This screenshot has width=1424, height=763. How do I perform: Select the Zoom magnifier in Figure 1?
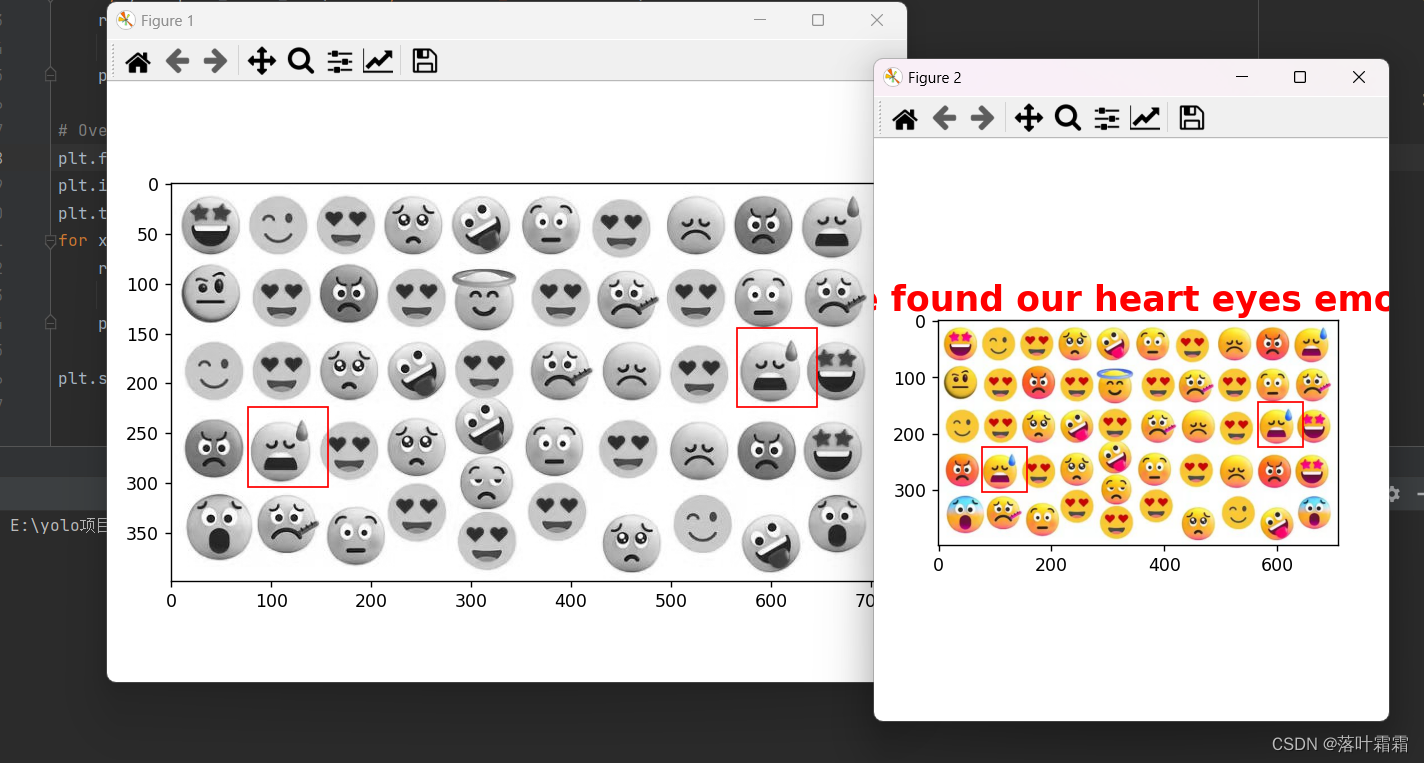click(x=300, y=62)
